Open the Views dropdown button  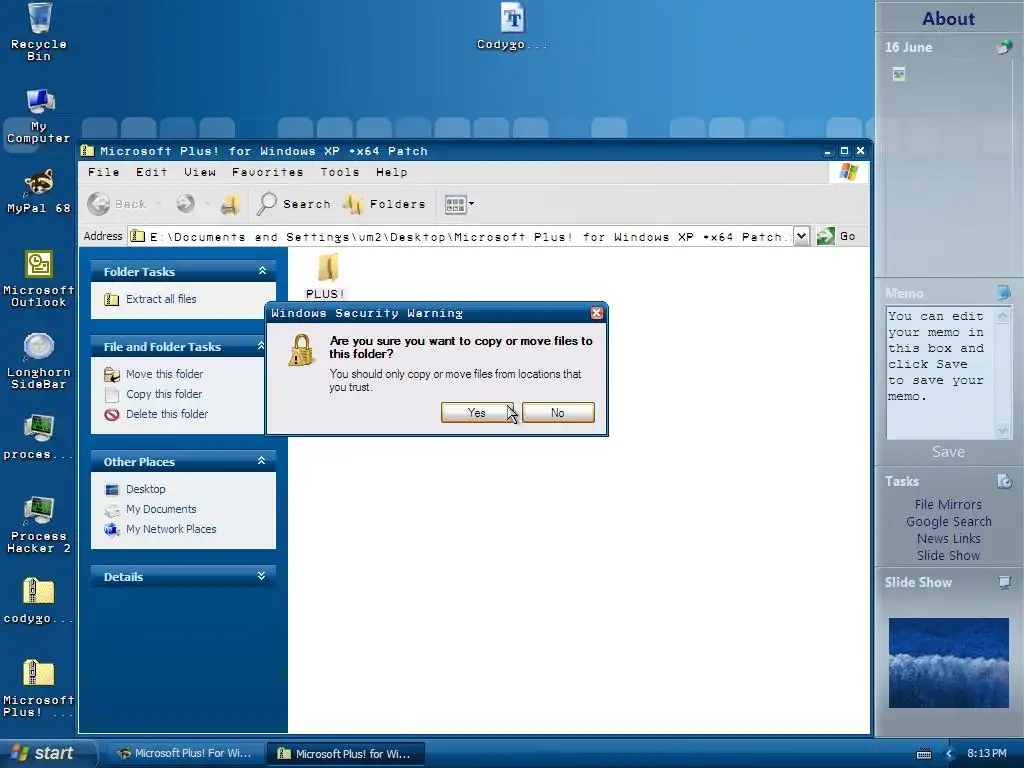pyautogui.click(x=459, y=204)
